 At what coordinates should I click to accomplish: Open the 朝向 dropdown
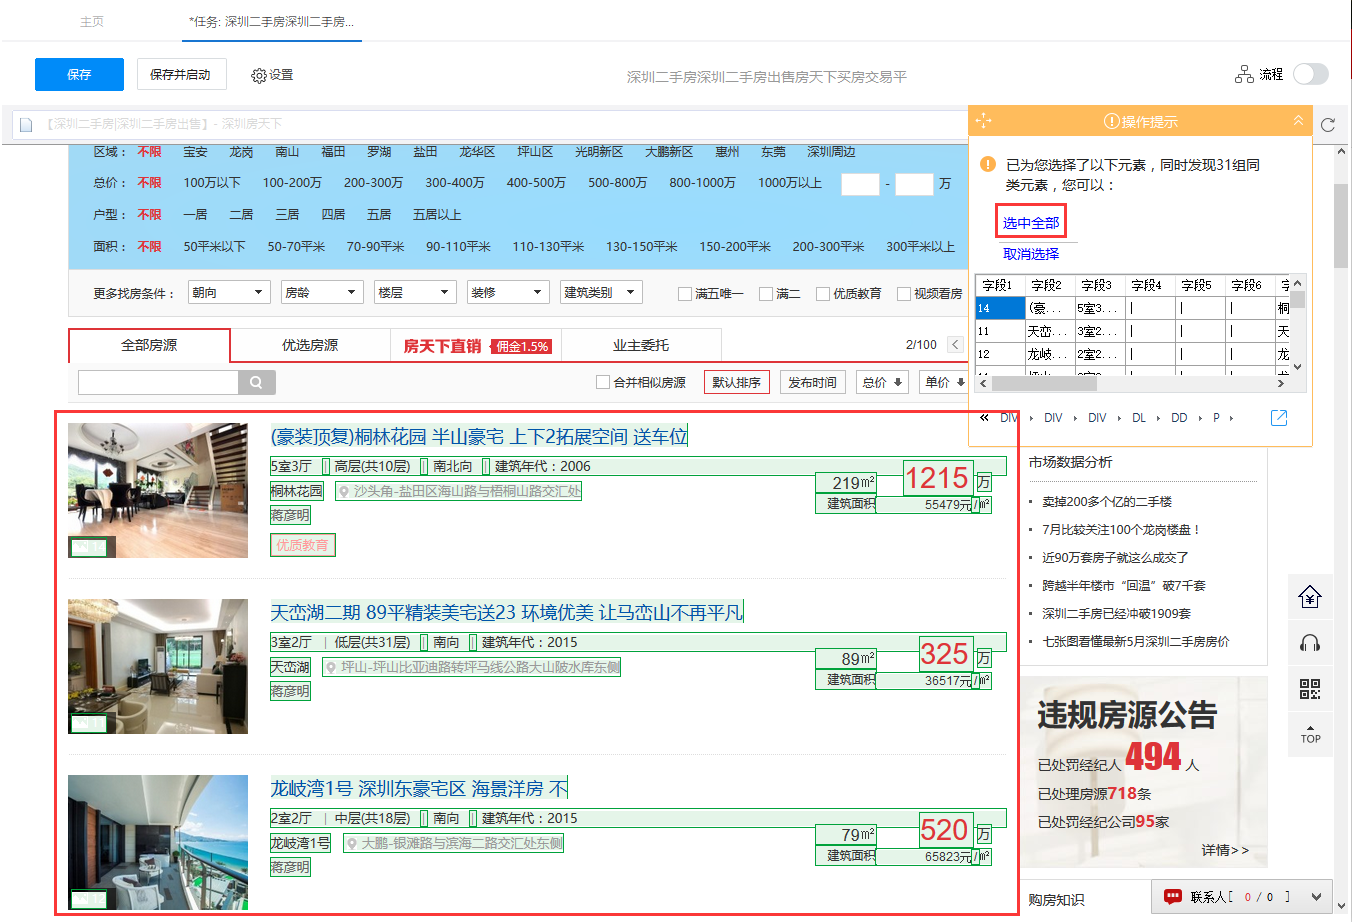(x=229, y=292)
